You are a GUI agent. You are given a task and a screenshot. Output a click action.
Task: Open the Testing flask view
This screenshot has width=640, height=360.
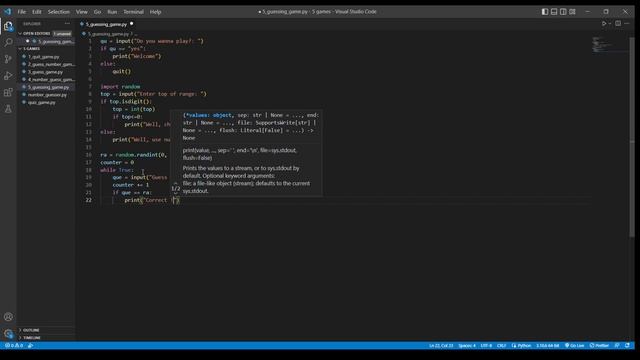(8, 109)
